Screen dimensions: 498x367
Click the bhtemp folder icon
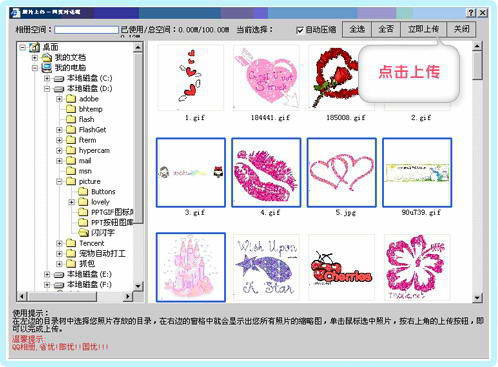[x=71, y=109]
